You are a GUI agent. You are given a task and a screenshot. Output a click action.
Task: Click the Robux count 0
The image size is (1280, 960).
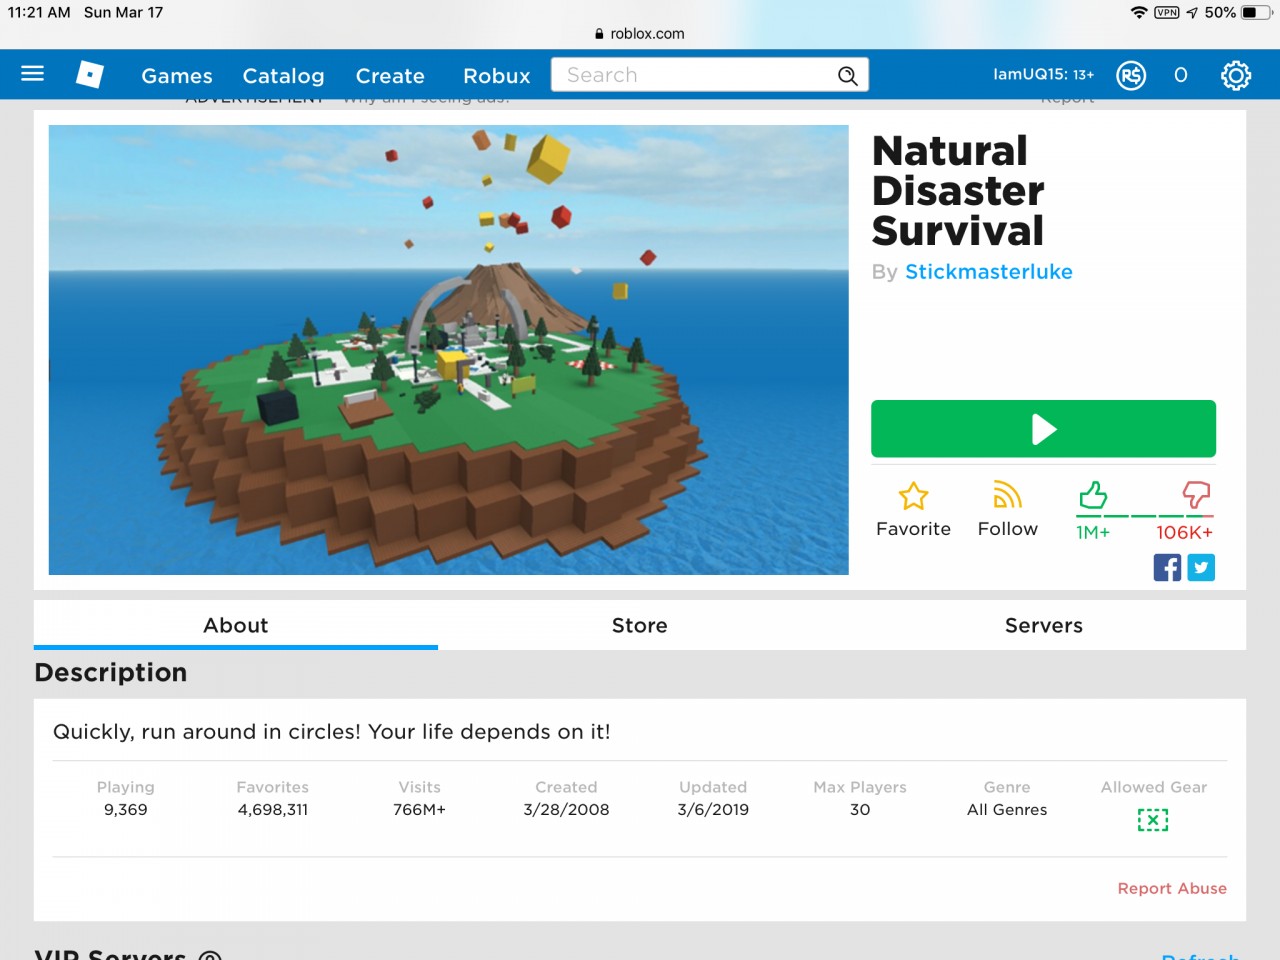pos(1181,75)
